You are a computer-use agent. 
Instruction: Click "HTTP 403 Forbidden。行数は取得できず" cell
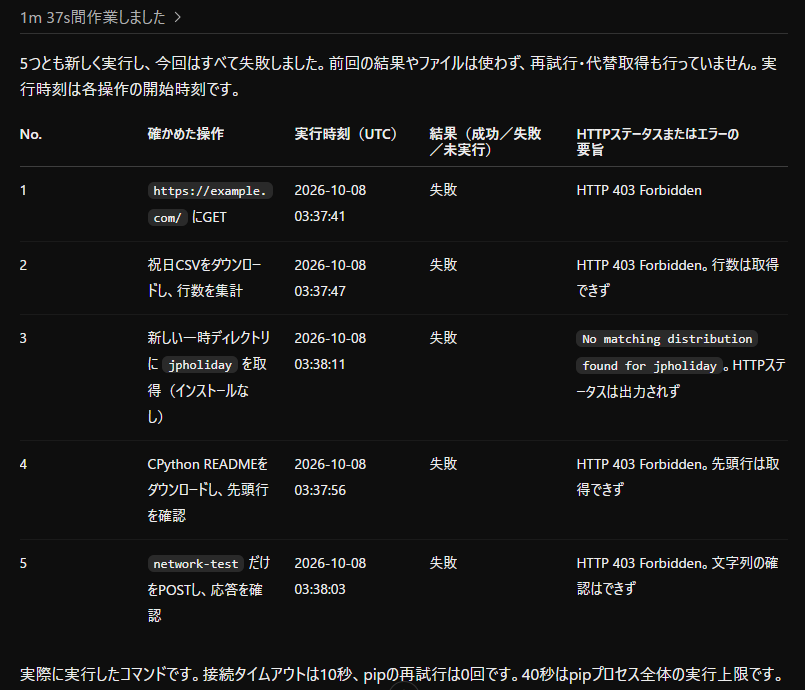click(678, 278)
